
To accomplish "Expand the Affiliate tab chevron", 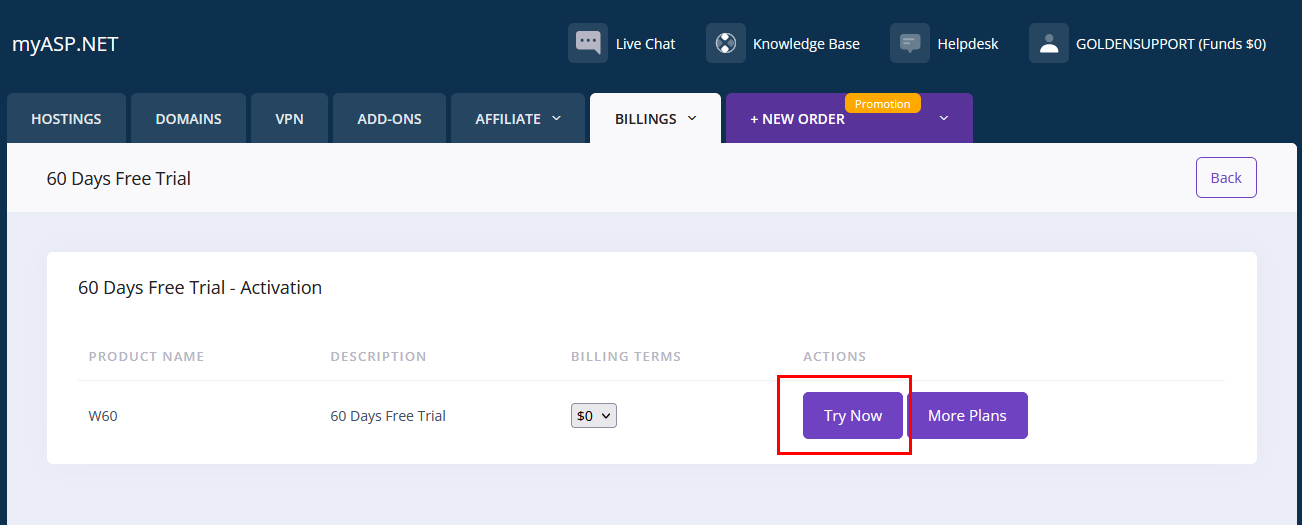I will point(557,118).
